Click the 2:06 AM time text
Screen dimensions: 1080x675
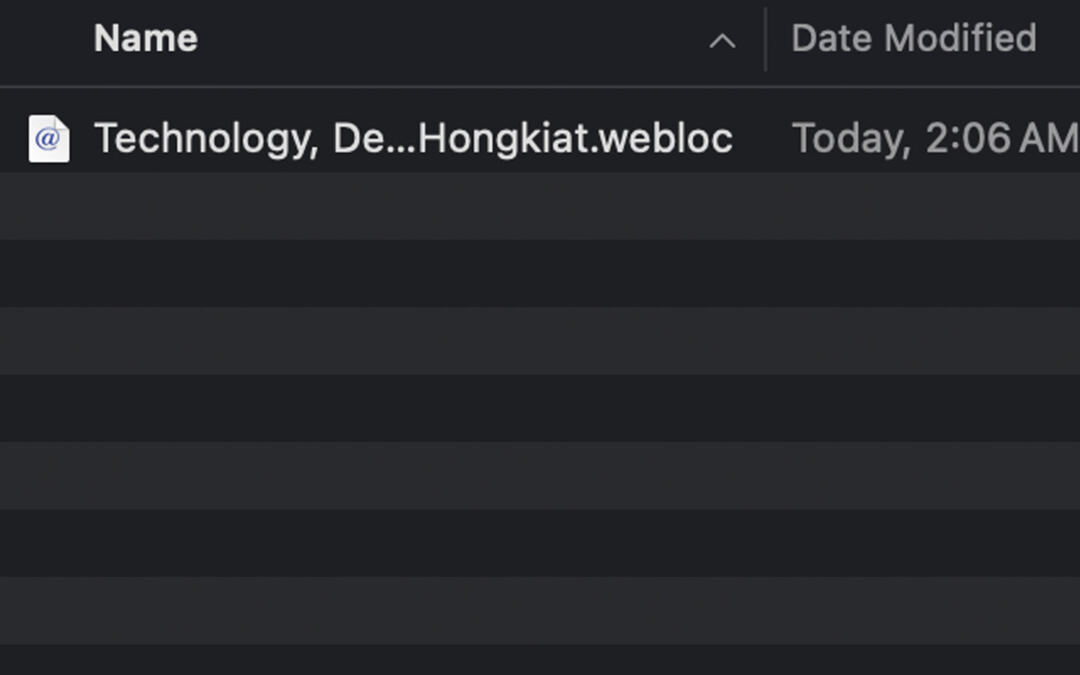(x=1000, y=138)
